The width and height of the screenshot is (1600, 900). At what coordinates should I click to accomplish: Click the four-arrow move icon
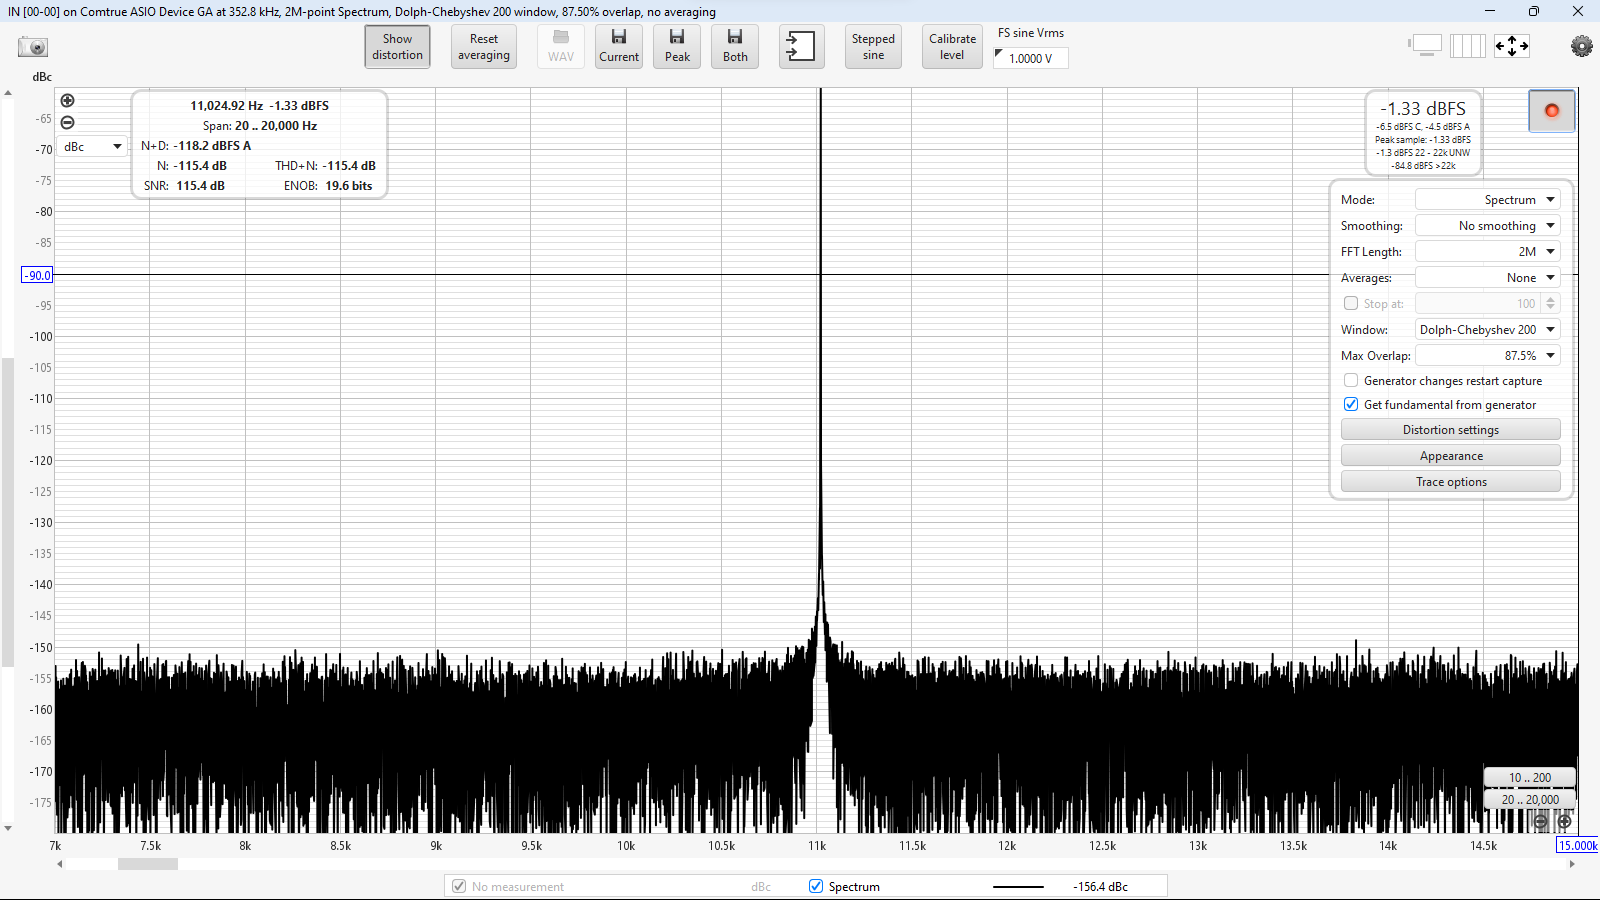1511,46
